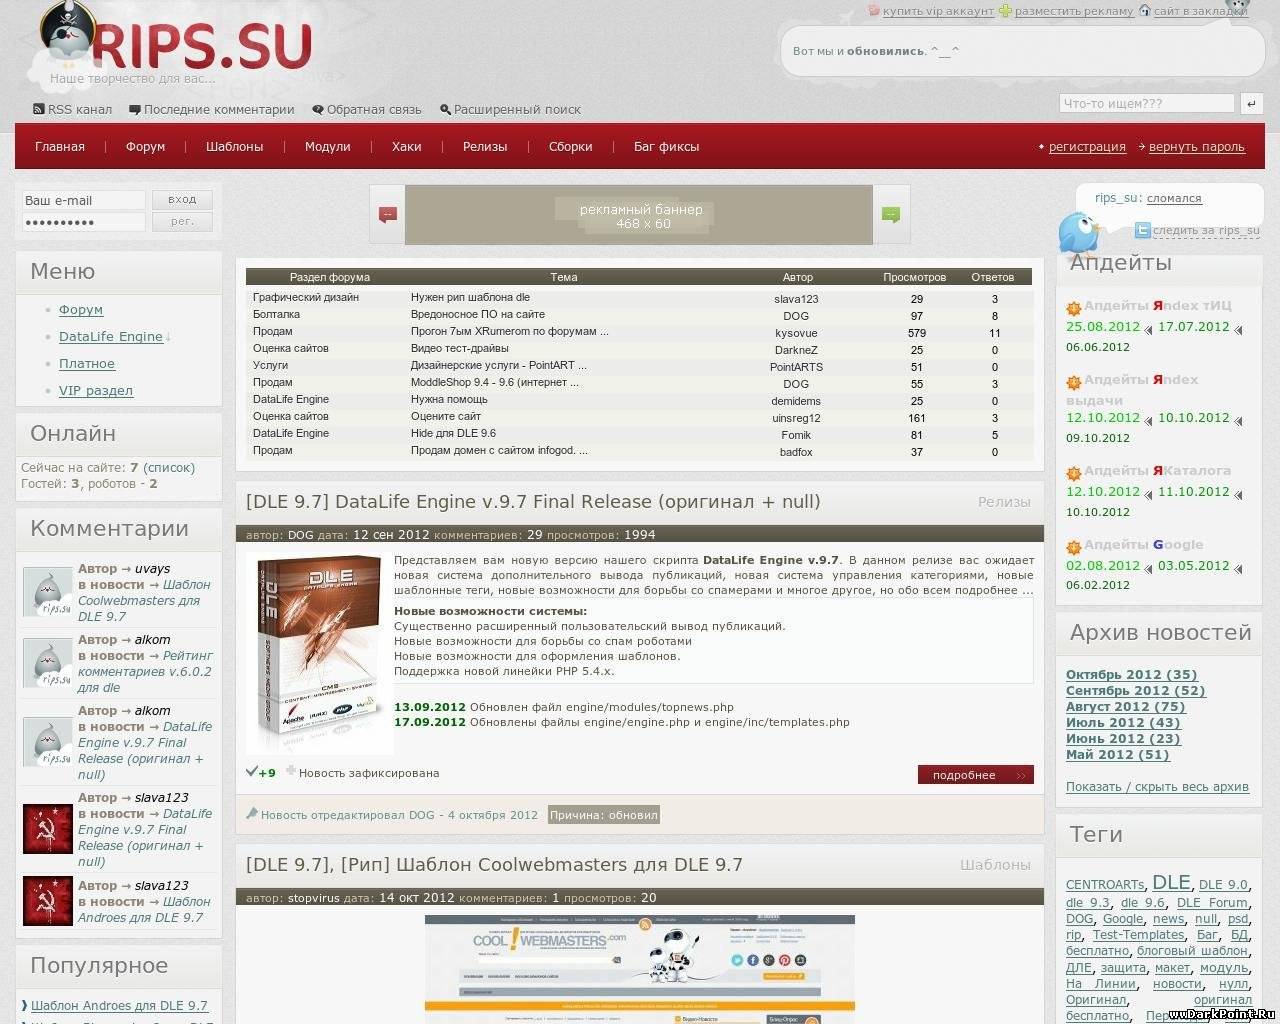Click the подробнее button
The width and height of the screenshot is (1280, 1024).
pos(975,775)
